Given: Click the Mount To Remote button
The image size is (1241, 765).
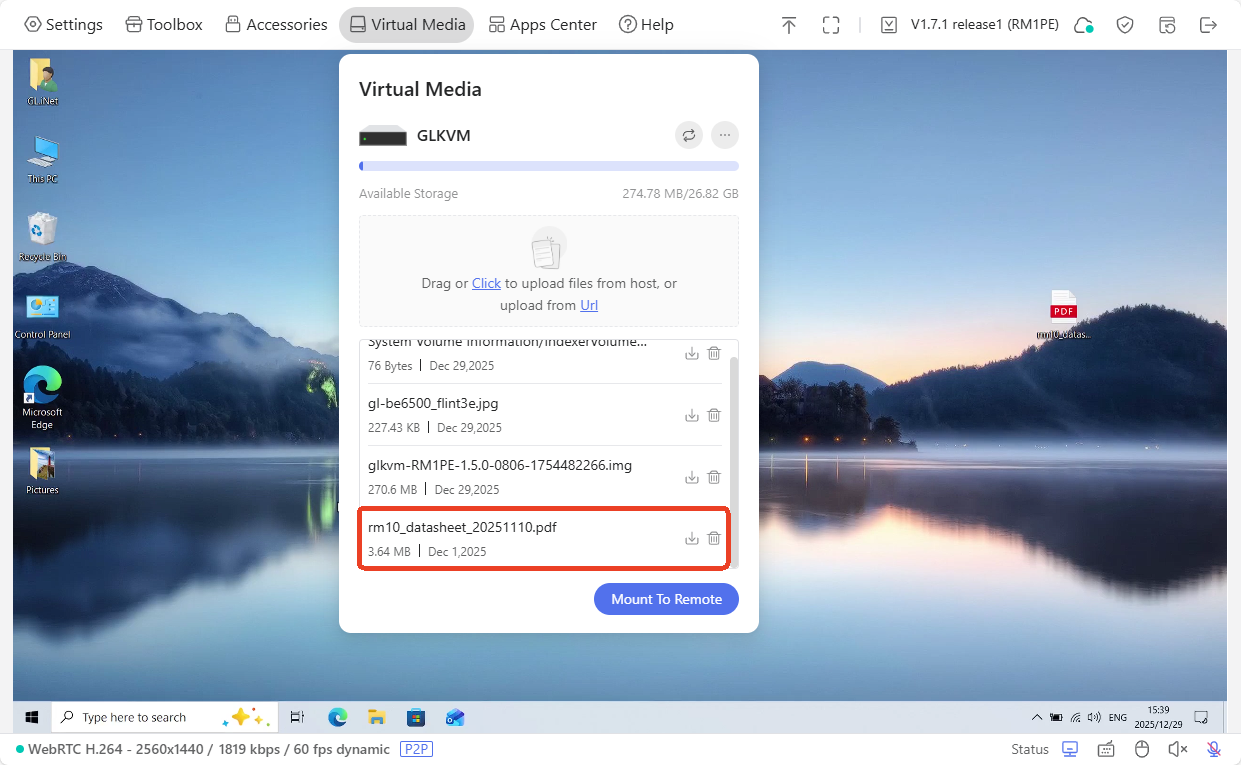Looking at the screenshot, I should click(x=666, y=599).
